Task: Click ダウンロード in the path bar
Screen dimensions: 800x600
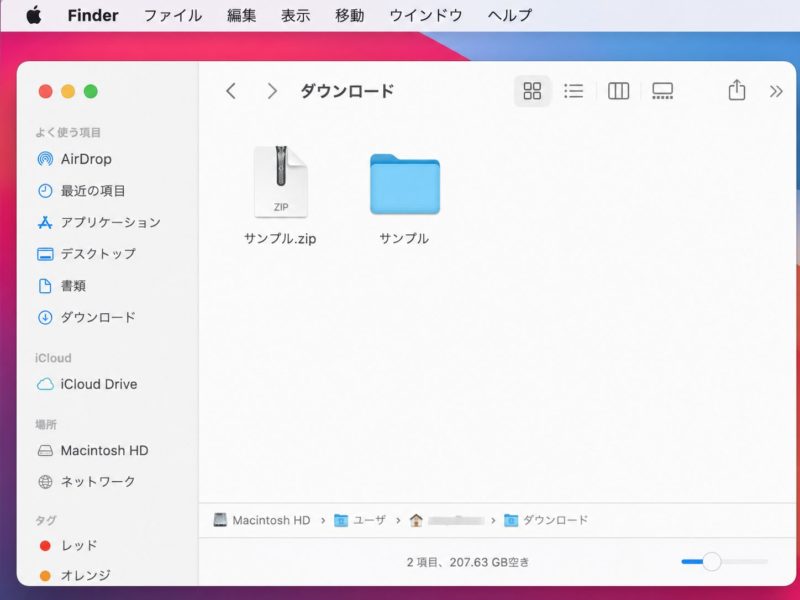Action: point(546,520)
